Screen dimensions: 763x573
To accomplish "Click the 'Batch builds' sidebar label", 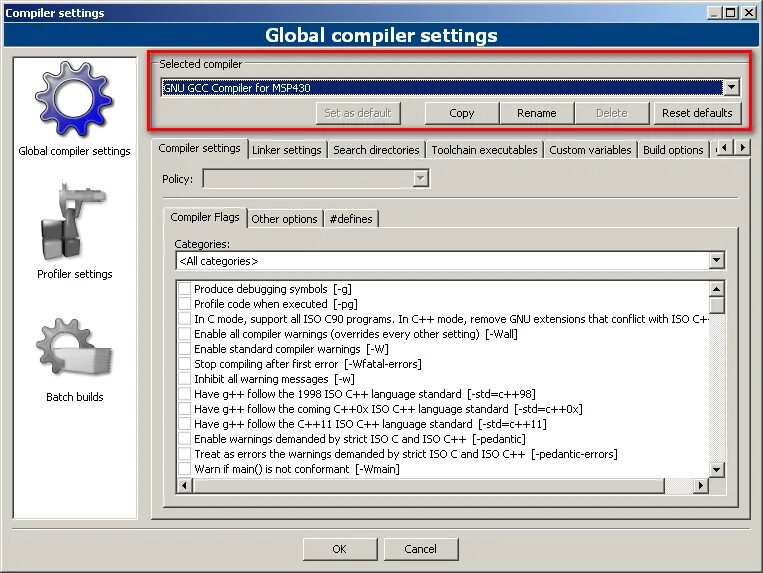I will coord(74,397).
